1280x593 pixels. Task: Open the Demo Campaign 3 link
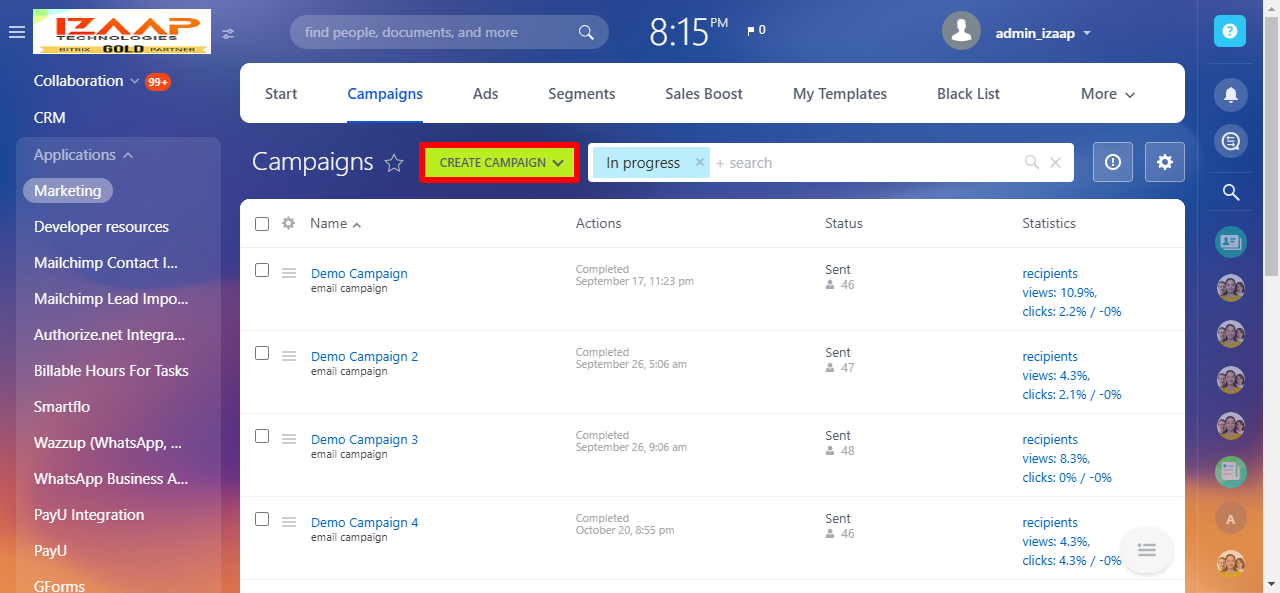pyautogui.click(x=364, y=439)
